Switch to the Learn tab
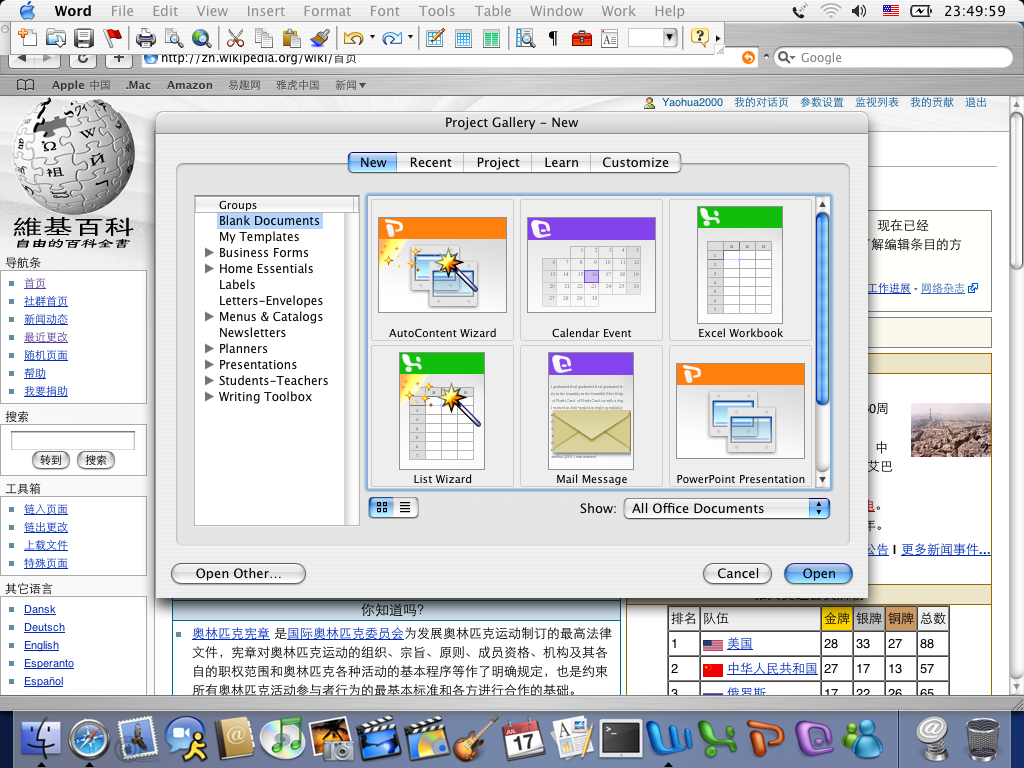The height and width of the screenshot is (768, 1024). click(x=561, y=163)
